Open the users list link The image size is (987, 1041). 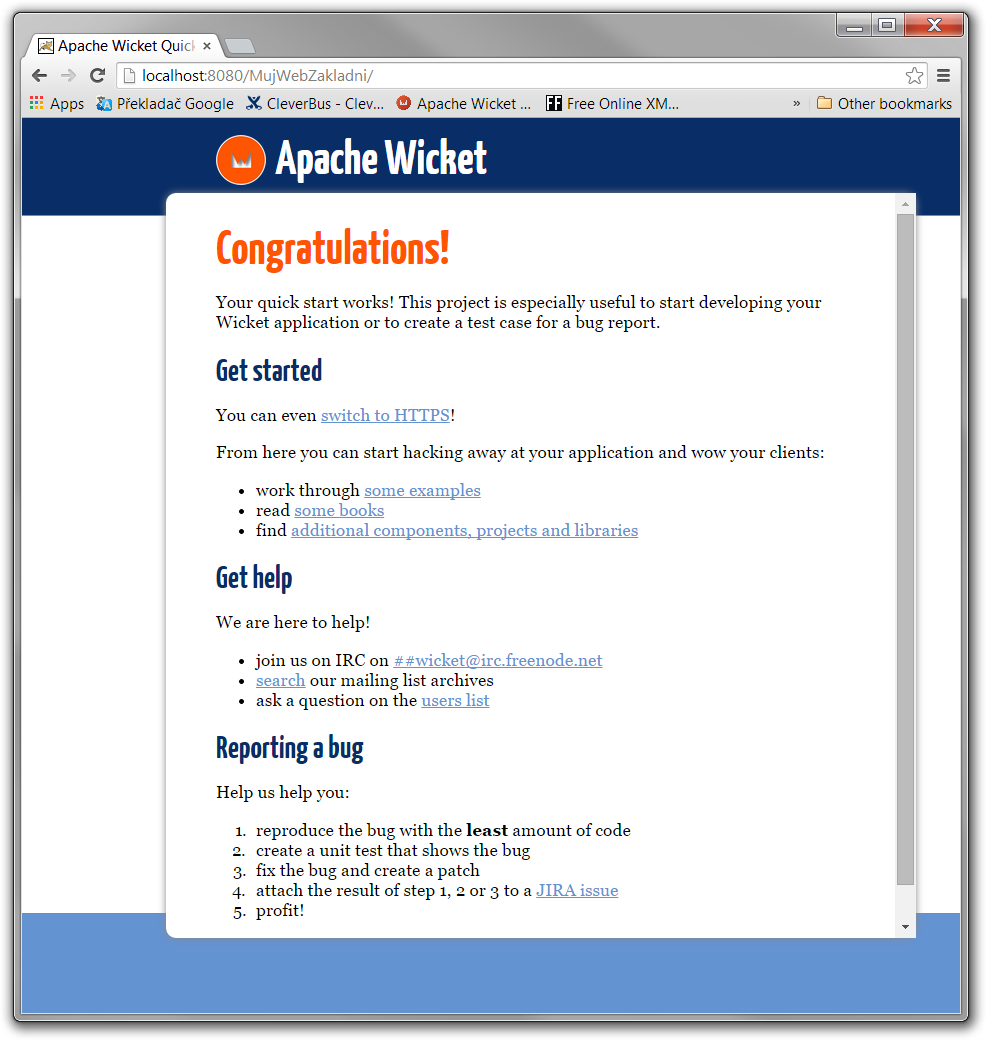[455, 700]
